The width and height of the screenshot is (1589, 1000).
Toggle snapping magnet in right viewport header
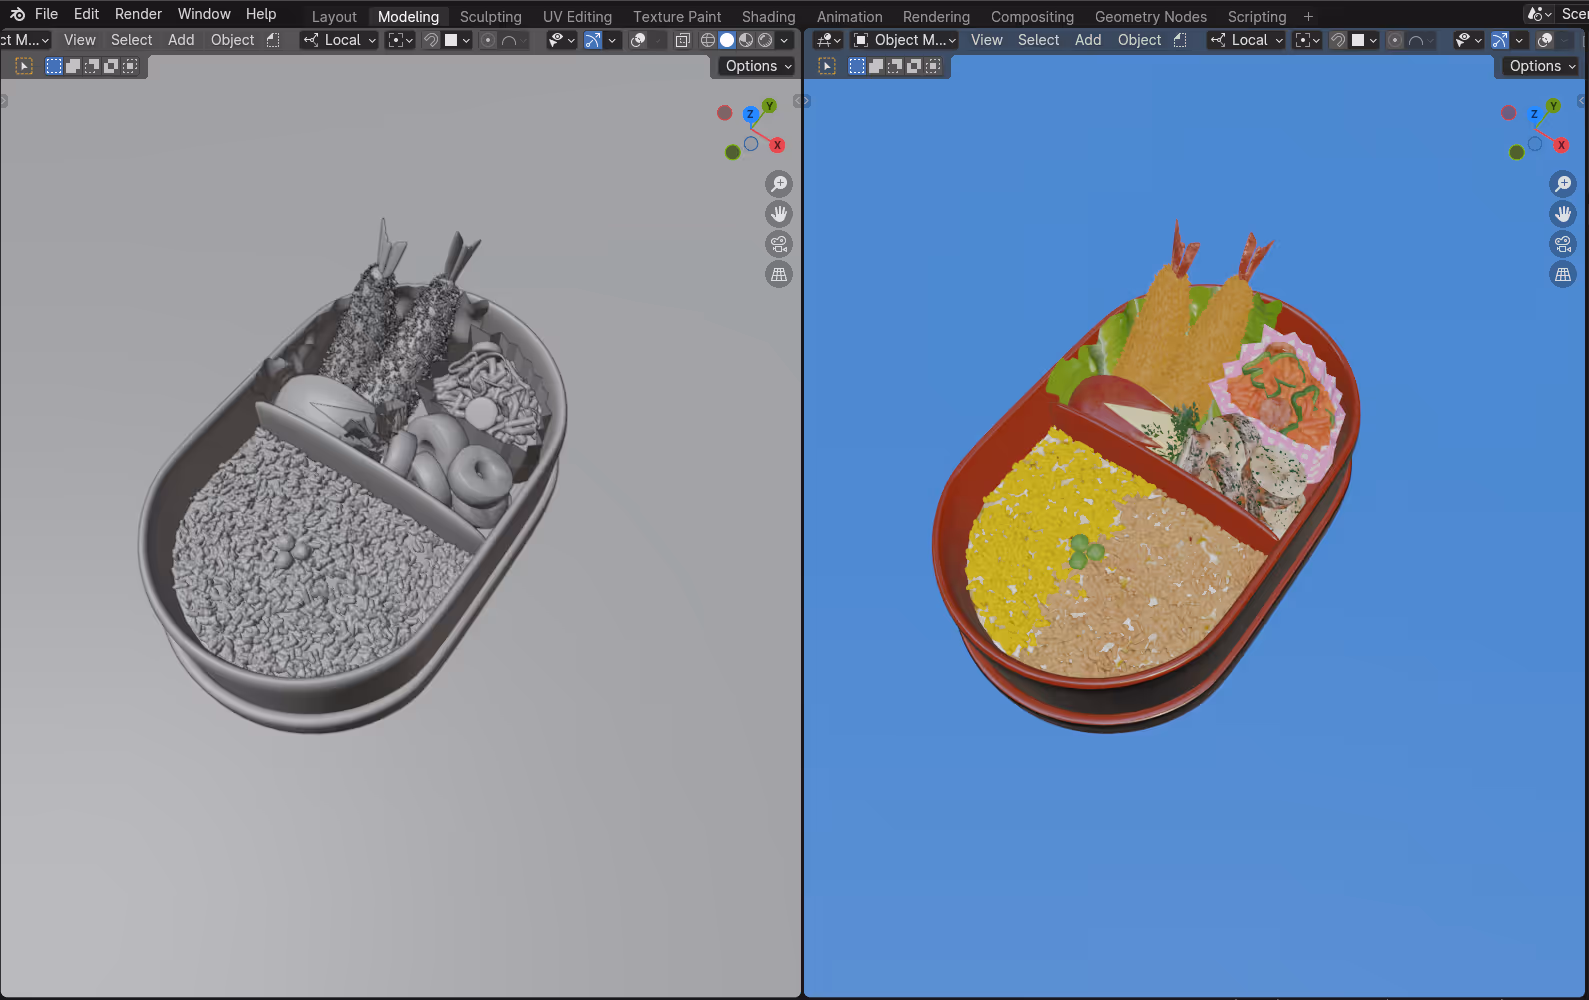[1337, 40]
